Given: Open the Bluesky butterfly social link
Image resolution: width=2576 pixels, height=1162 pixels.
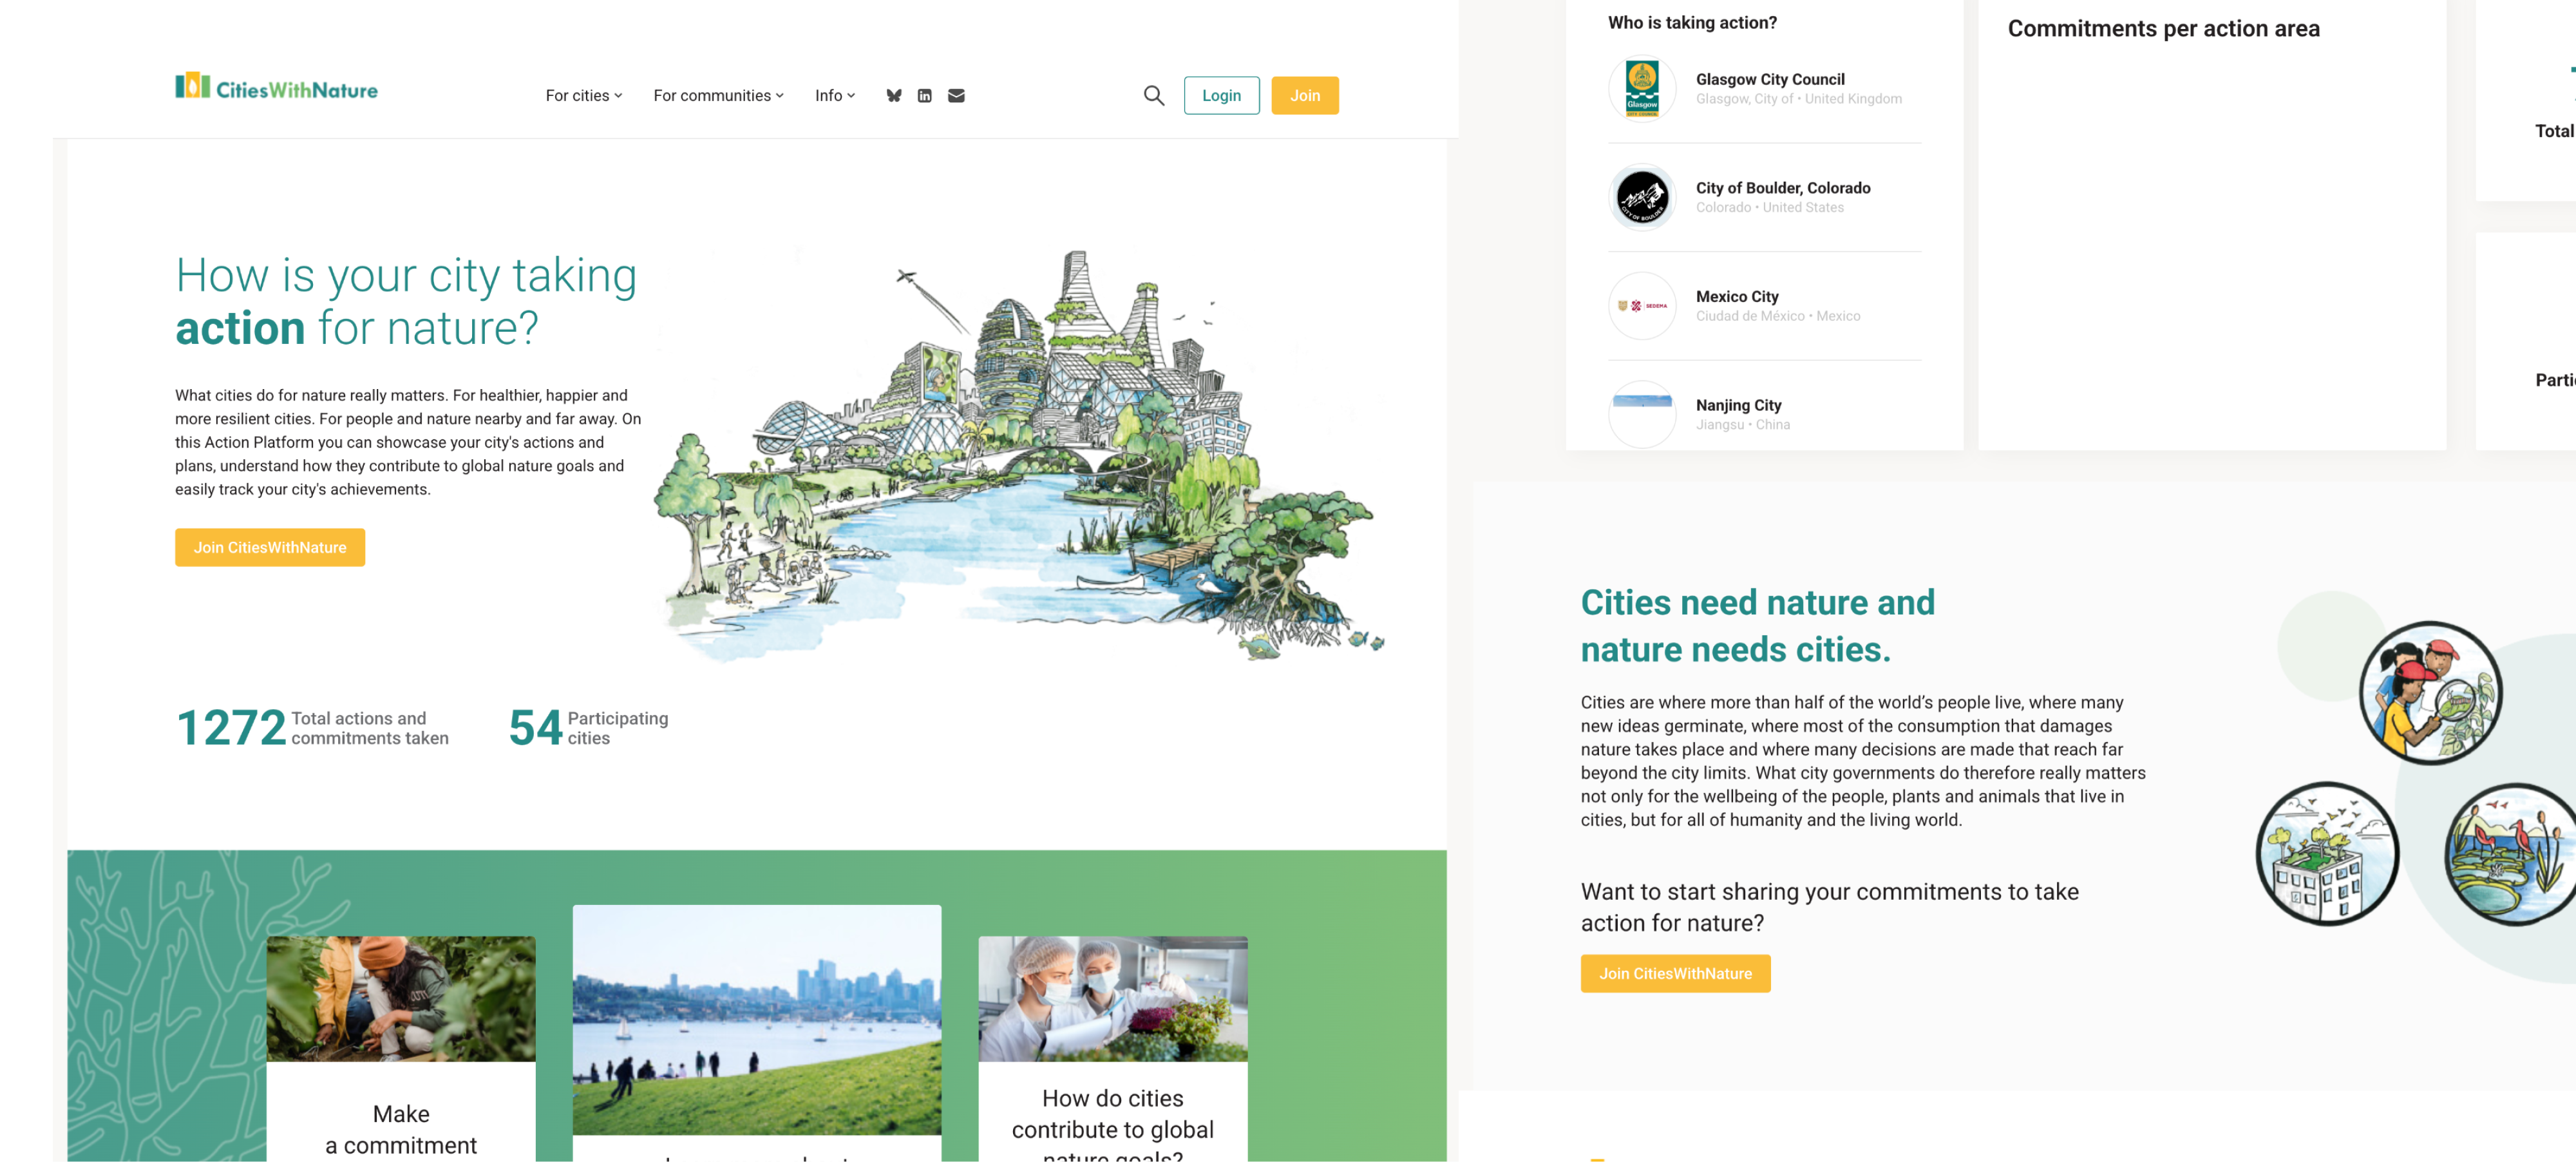Looking at the screenshot, I should pos(893,96).
